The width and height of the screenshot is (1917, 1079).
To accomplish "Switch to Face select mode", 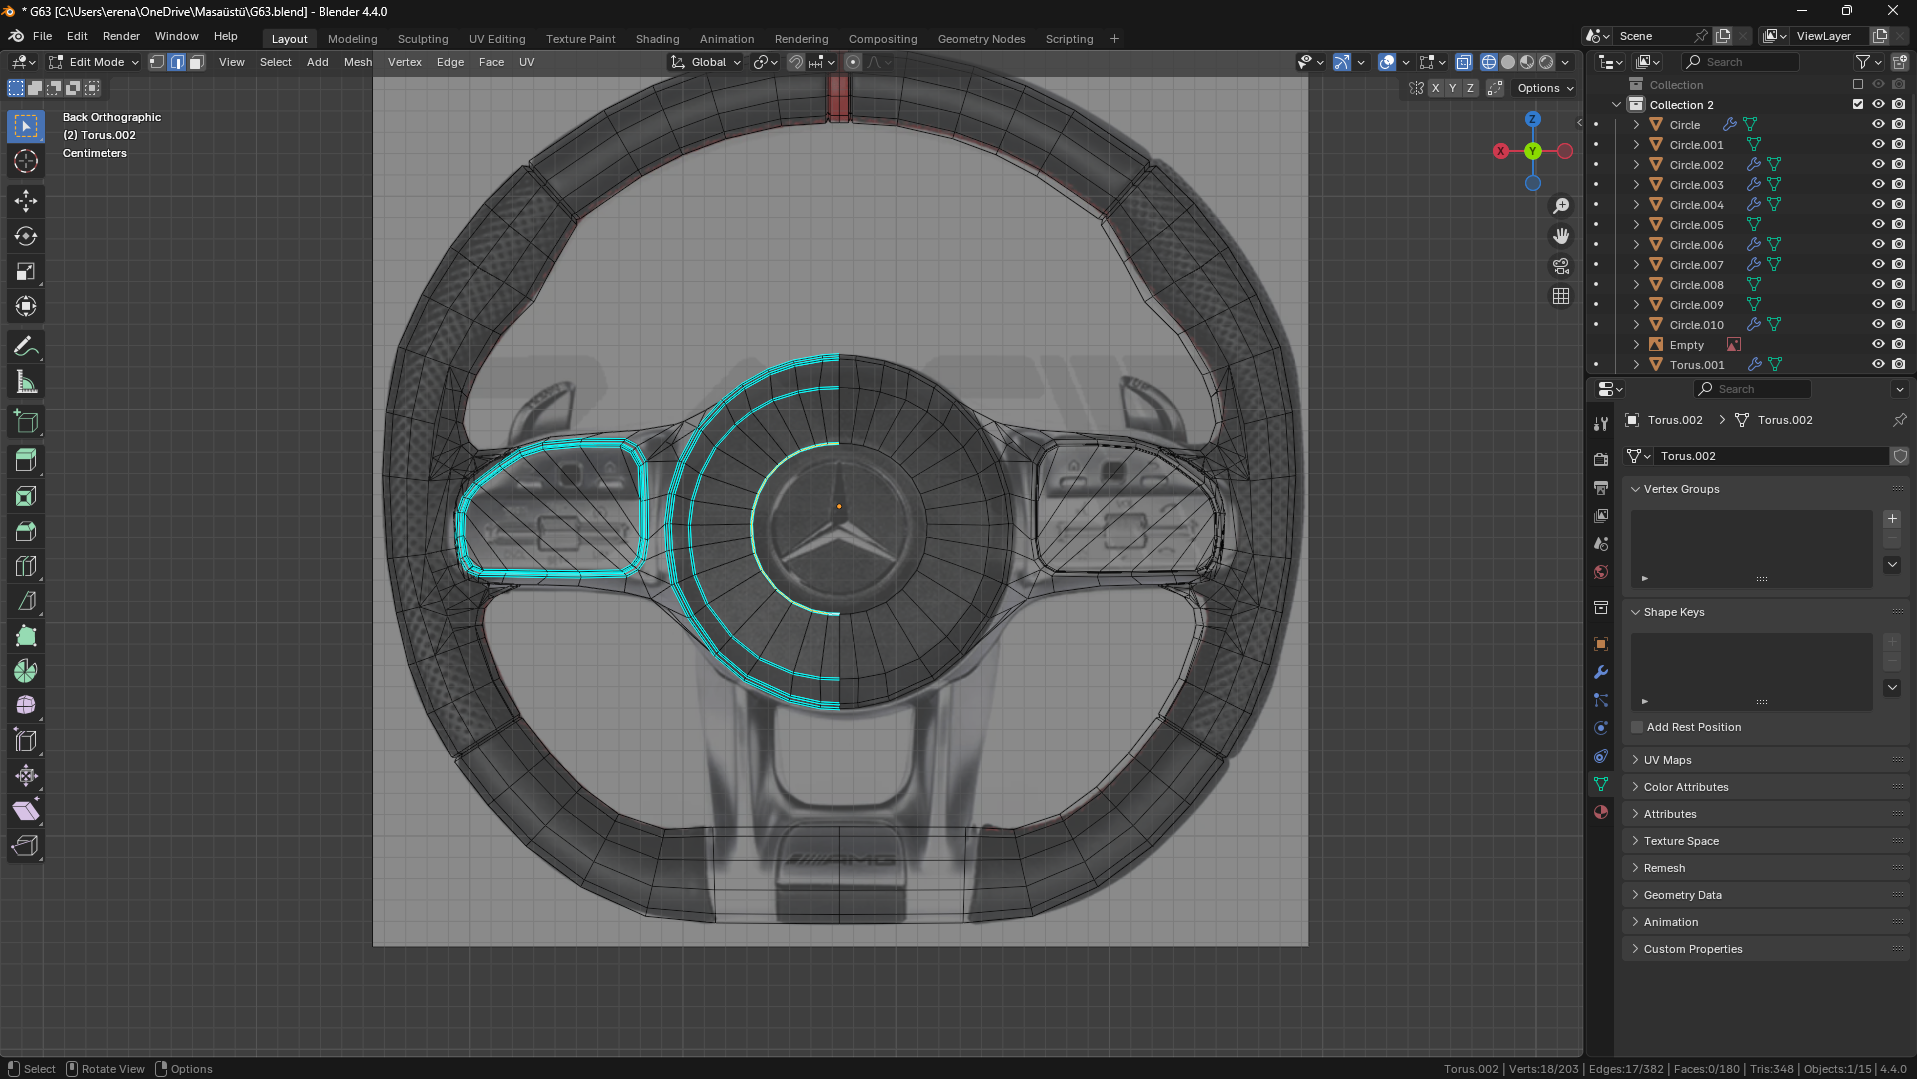I will [x=197, y=62].
